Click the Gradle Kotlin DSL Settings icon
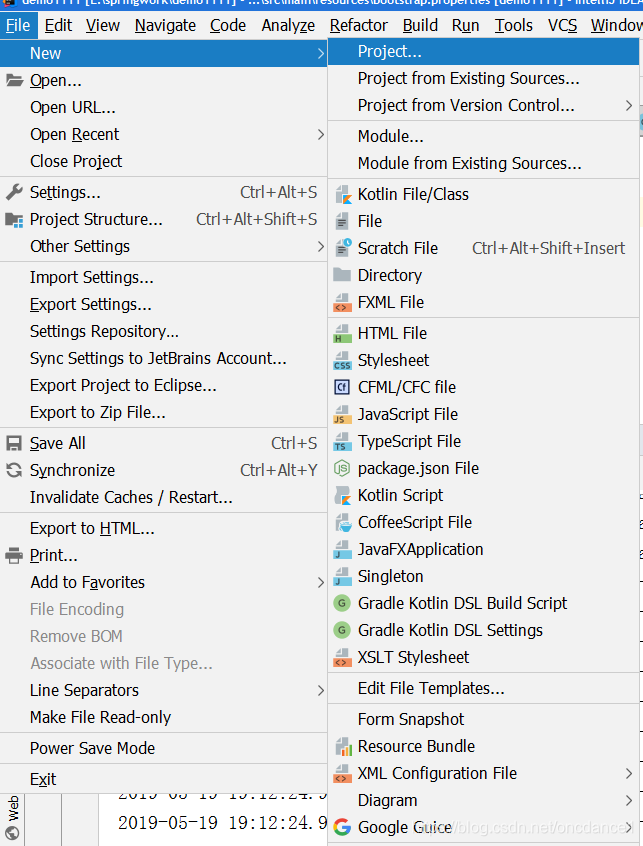This screenshot has height=846, width=643. [341, 630]
